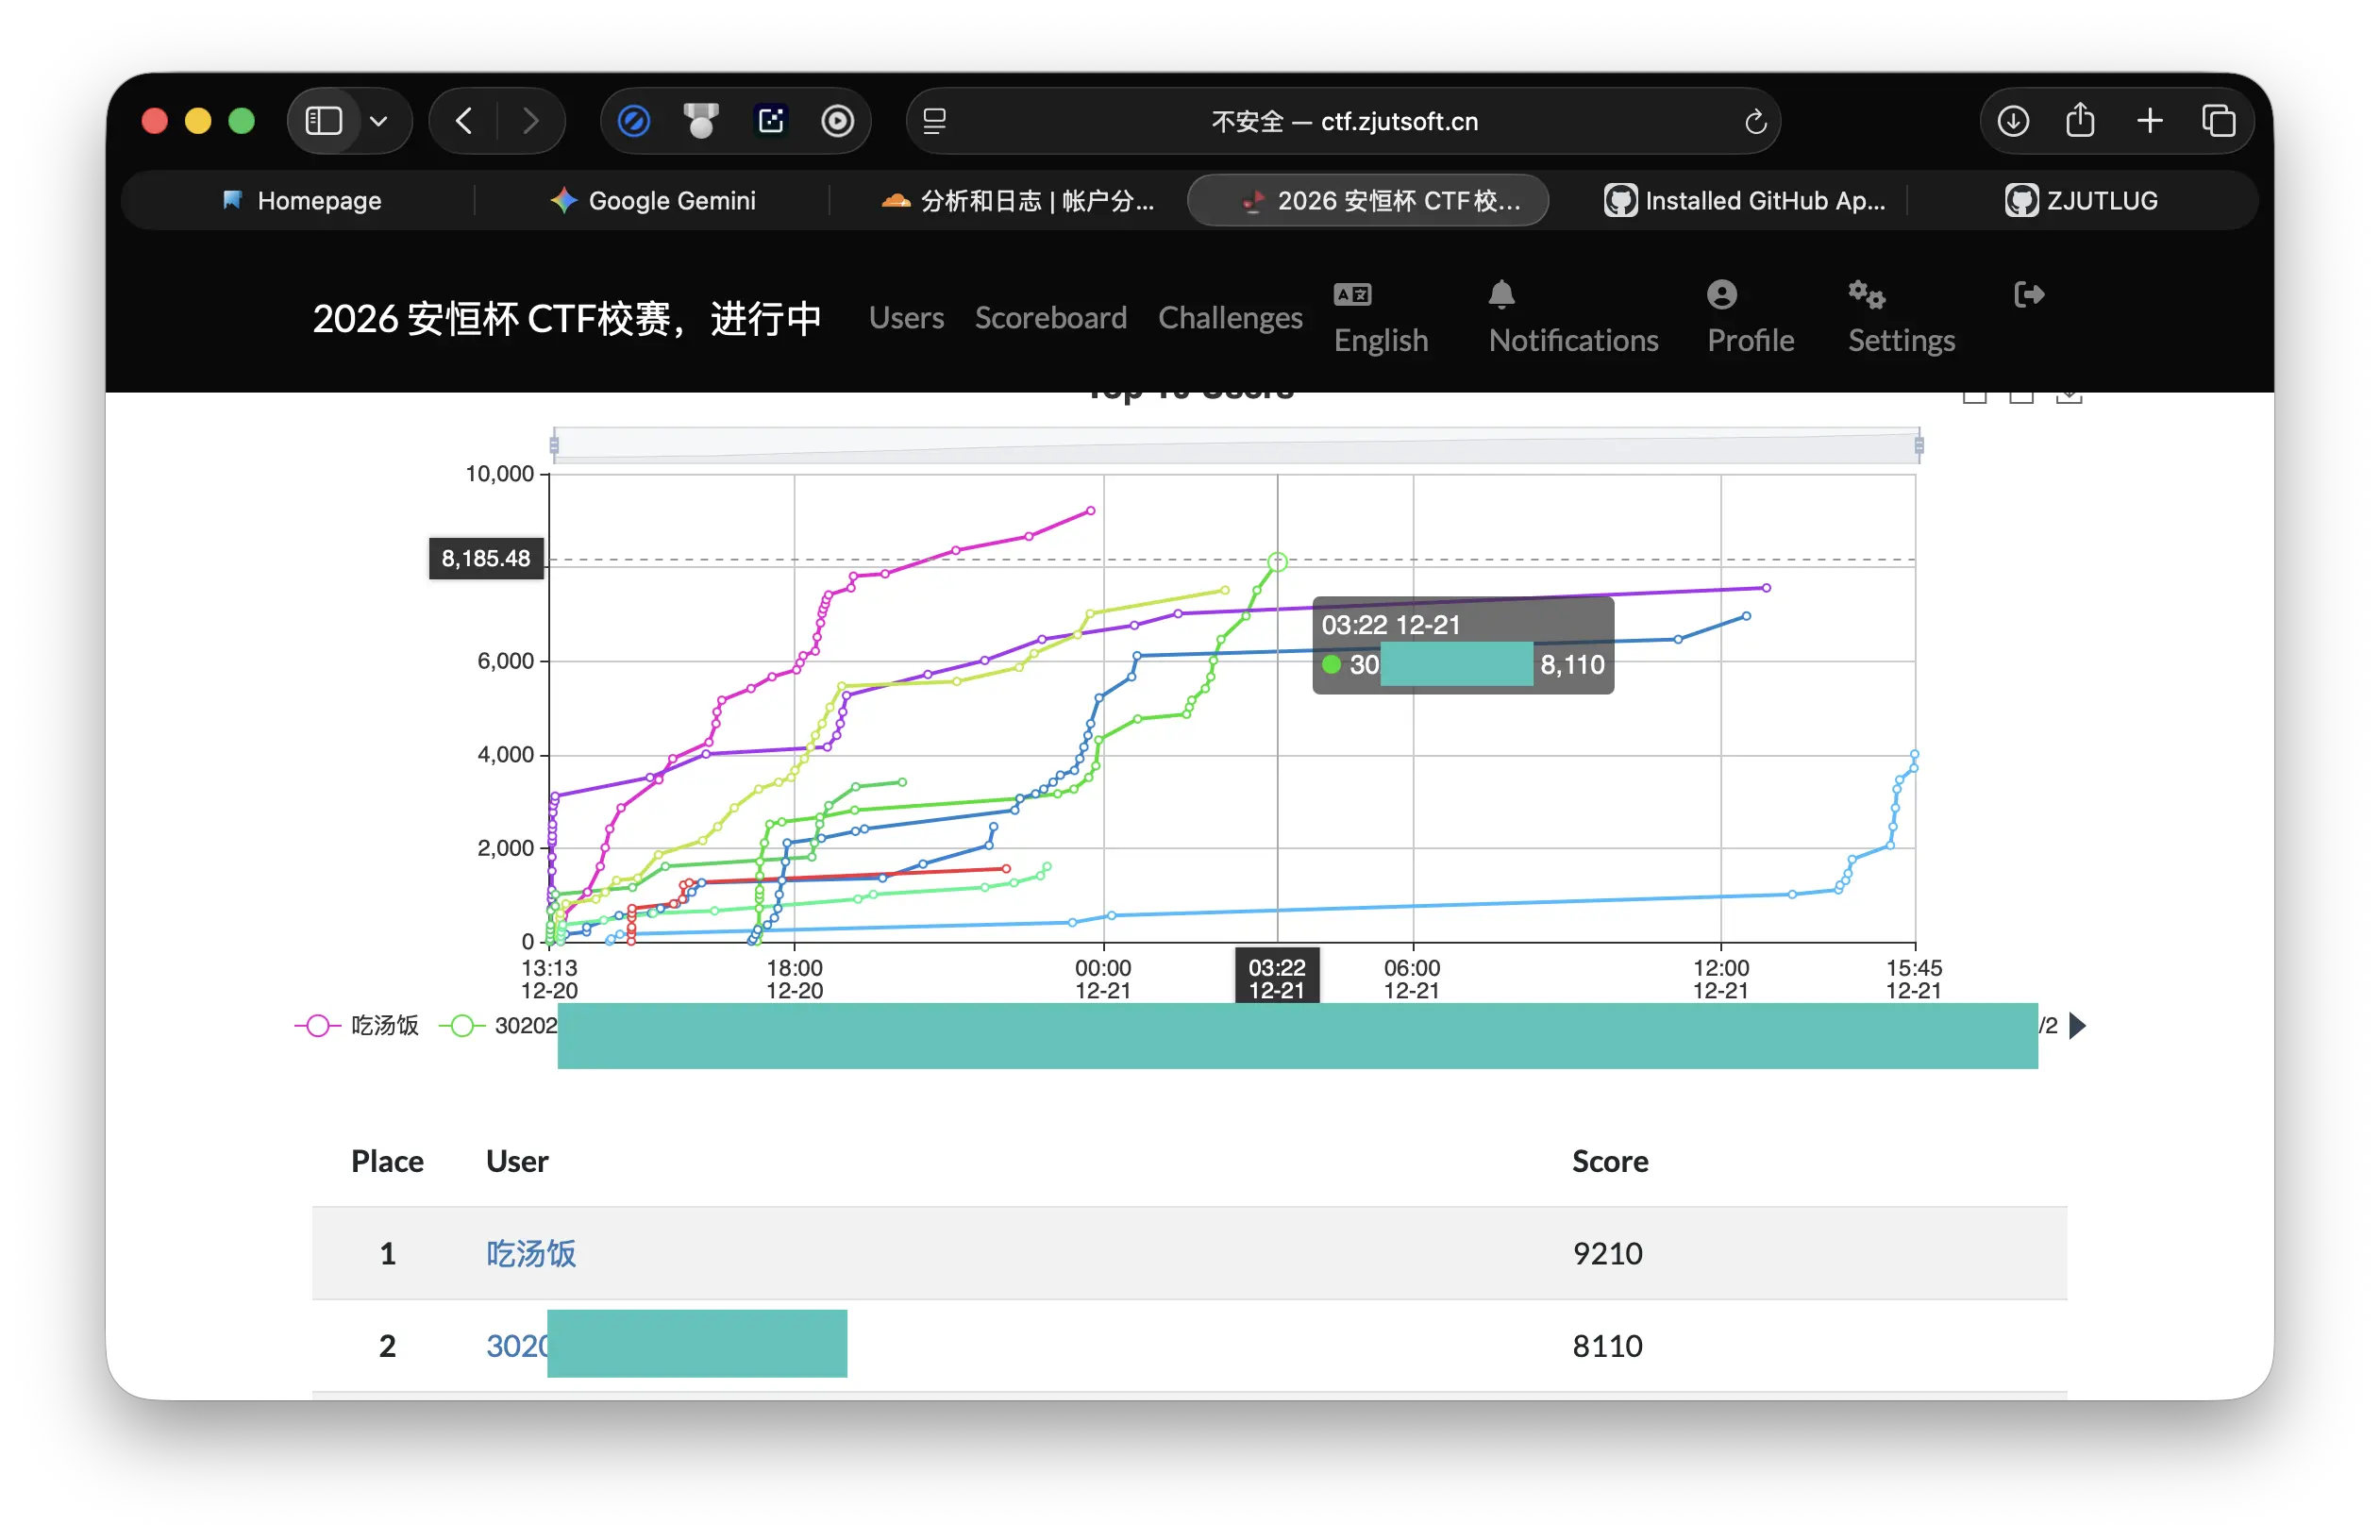2380x1540 pixels.
Task: Expand the sidebar dropdown chevron
Action: (378, 122)
